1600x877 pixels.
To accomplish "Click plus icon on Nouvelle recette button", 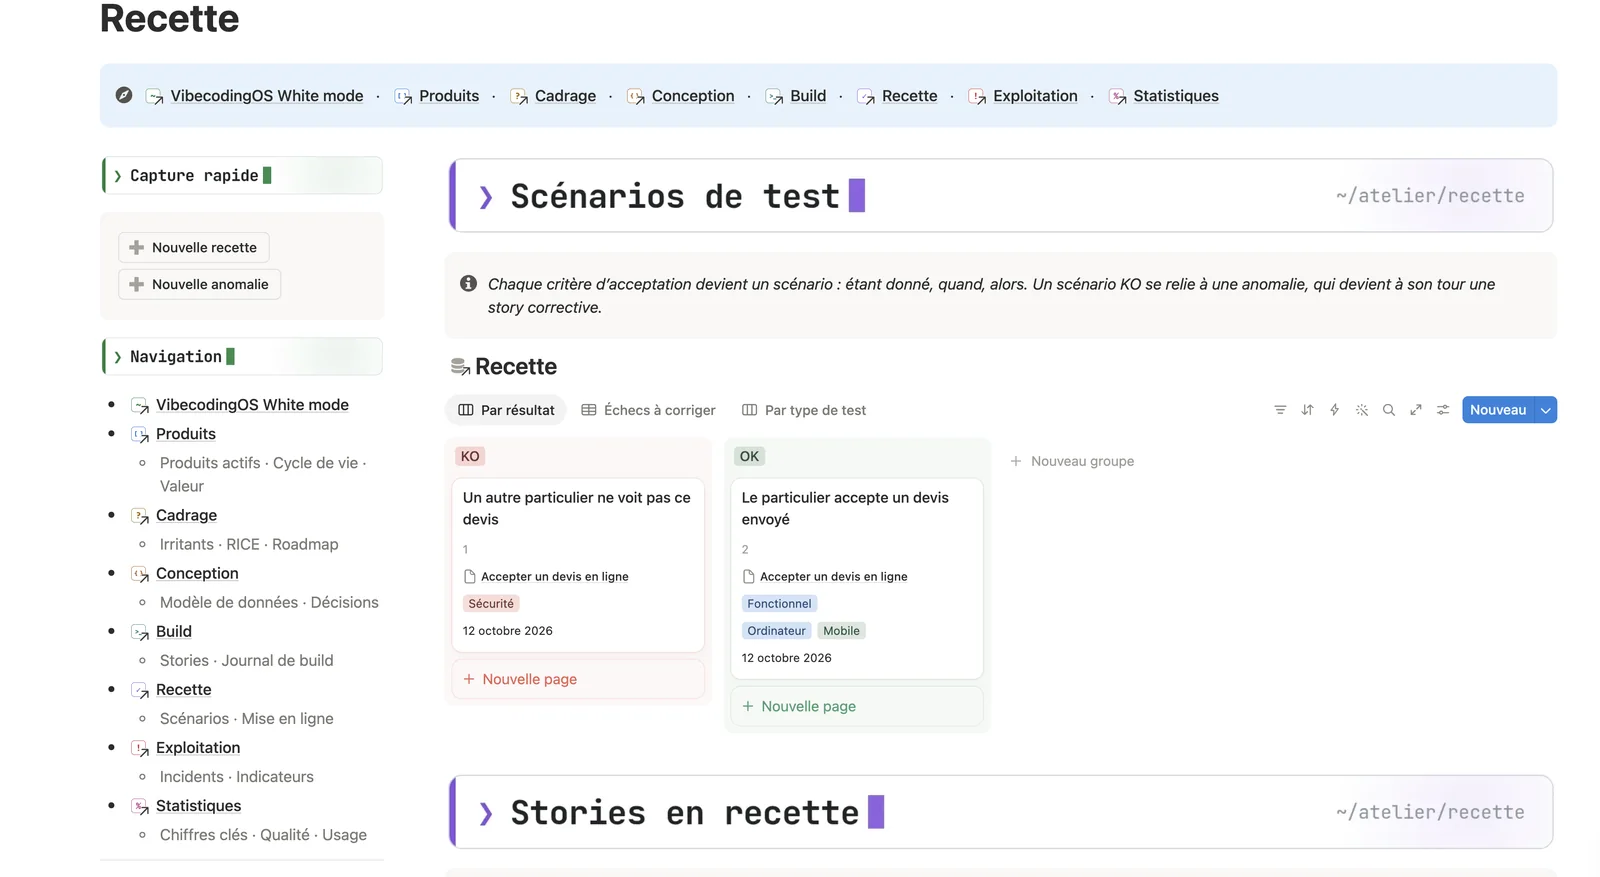I will pyautogui.click(x=137, y=247).
